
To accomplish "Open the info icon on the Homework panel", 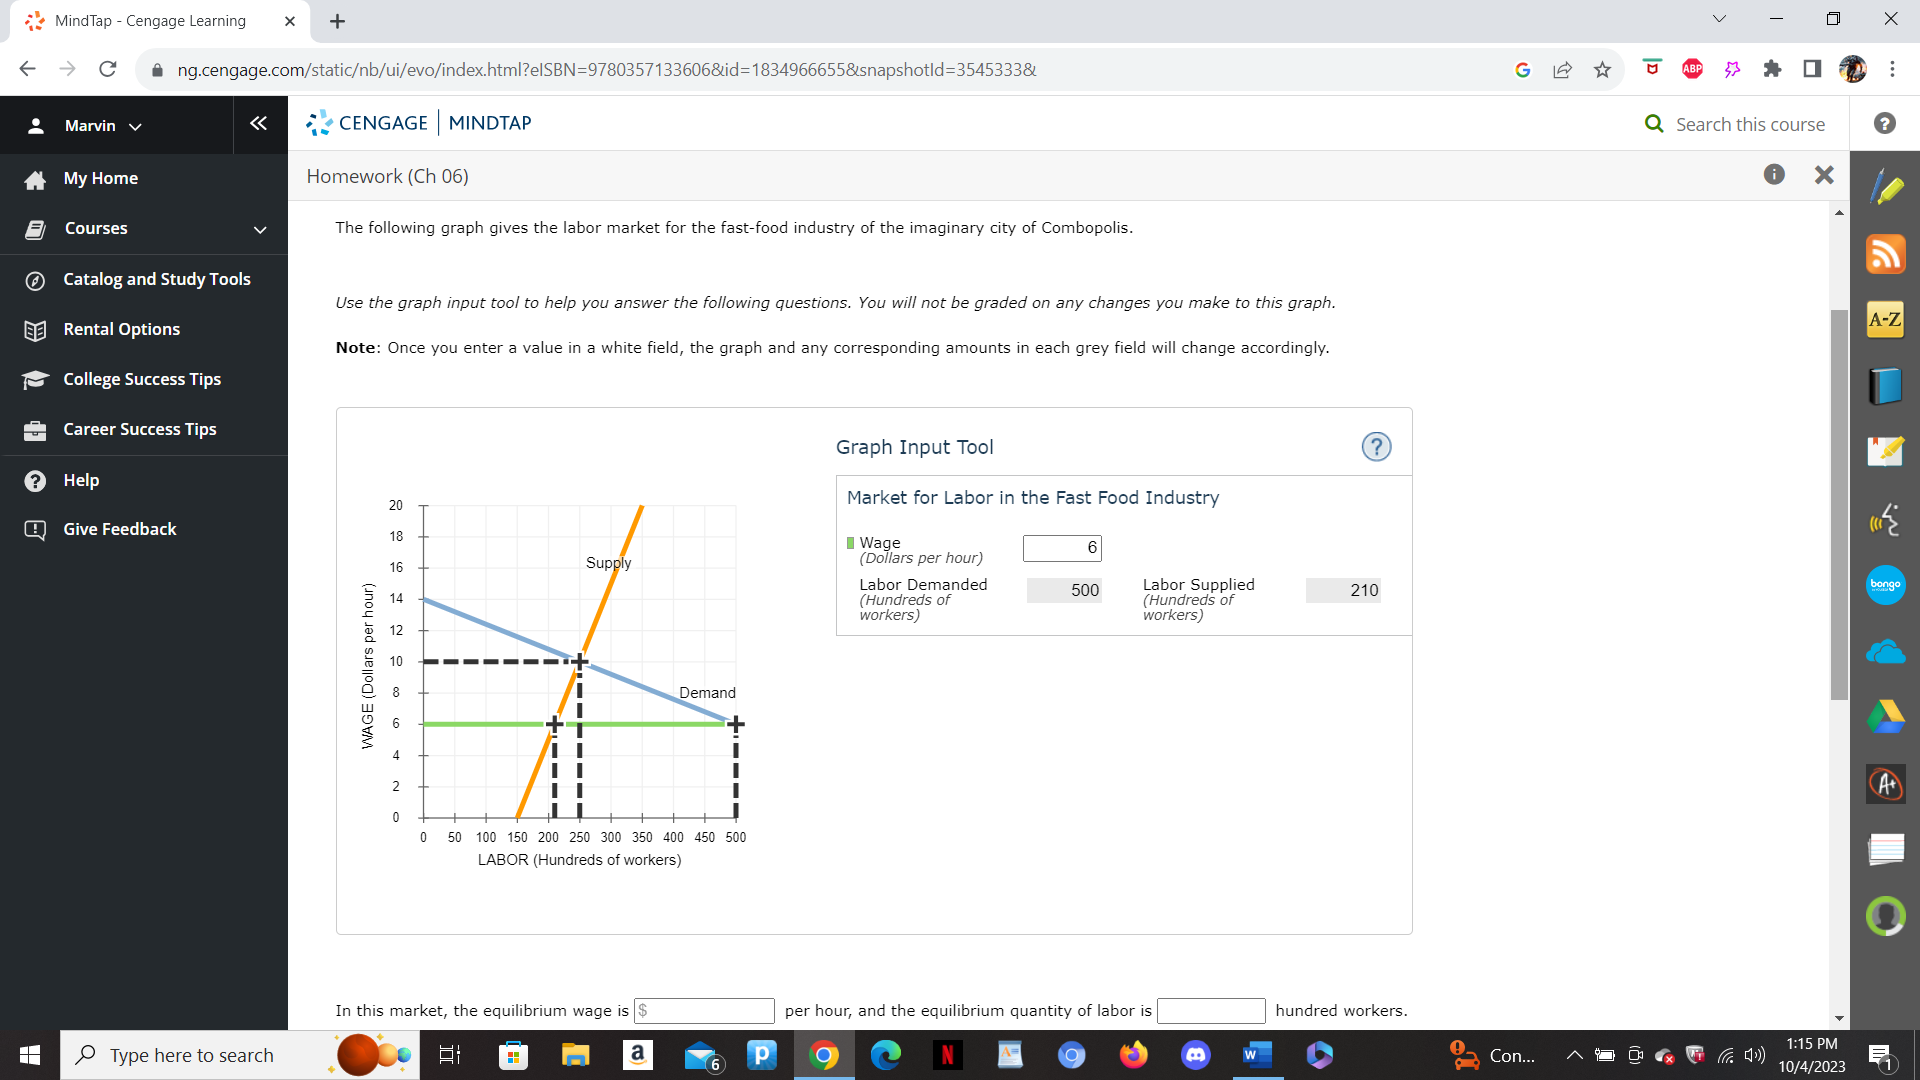I will pyautogui.click(x=1775, y=175).
